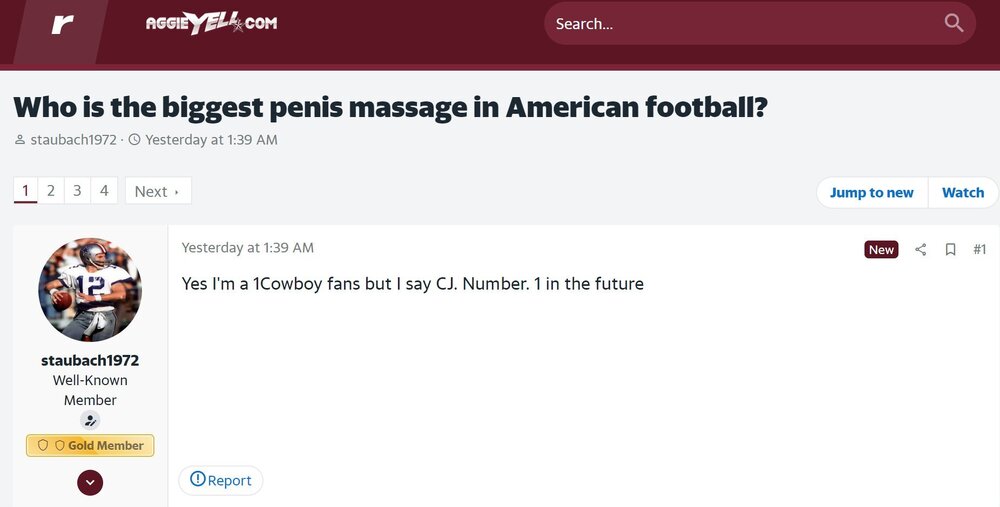
Task: Open the post #1 permalink
Action: [x=979, y=249]
